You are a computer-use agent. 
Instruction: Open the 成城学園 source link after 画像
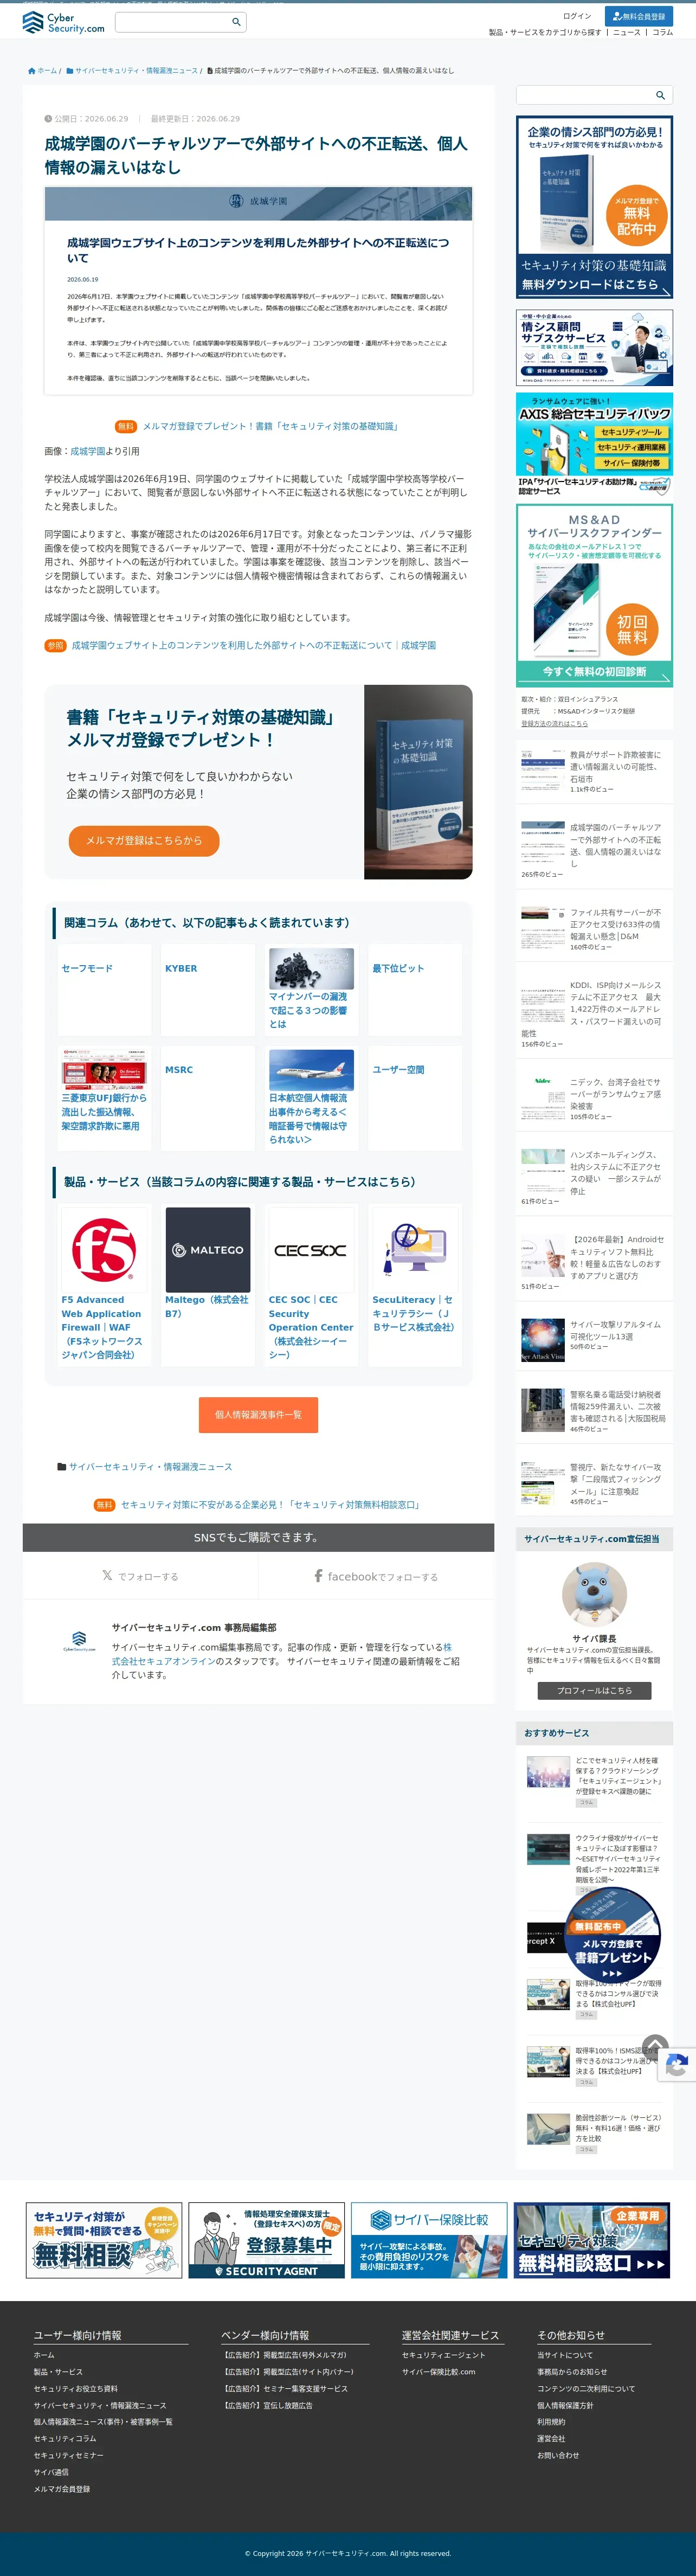[x=87, y=451]
